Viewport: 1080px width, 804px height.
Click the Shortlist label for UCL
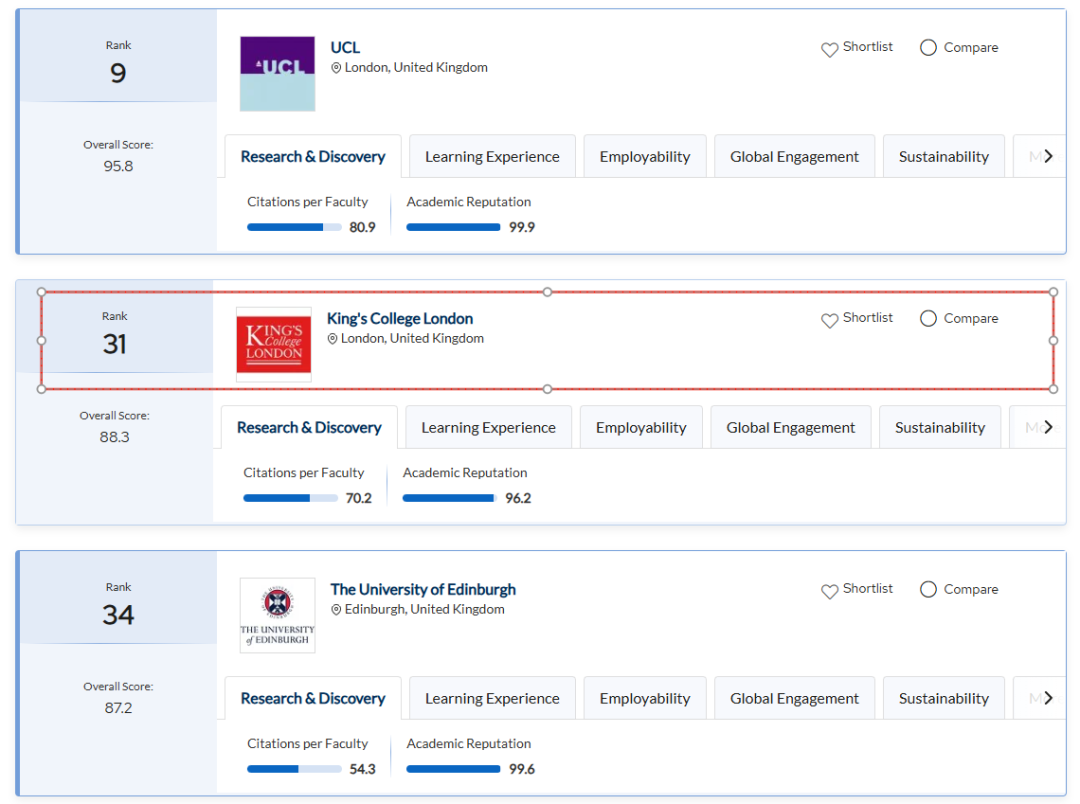[867, 46]
